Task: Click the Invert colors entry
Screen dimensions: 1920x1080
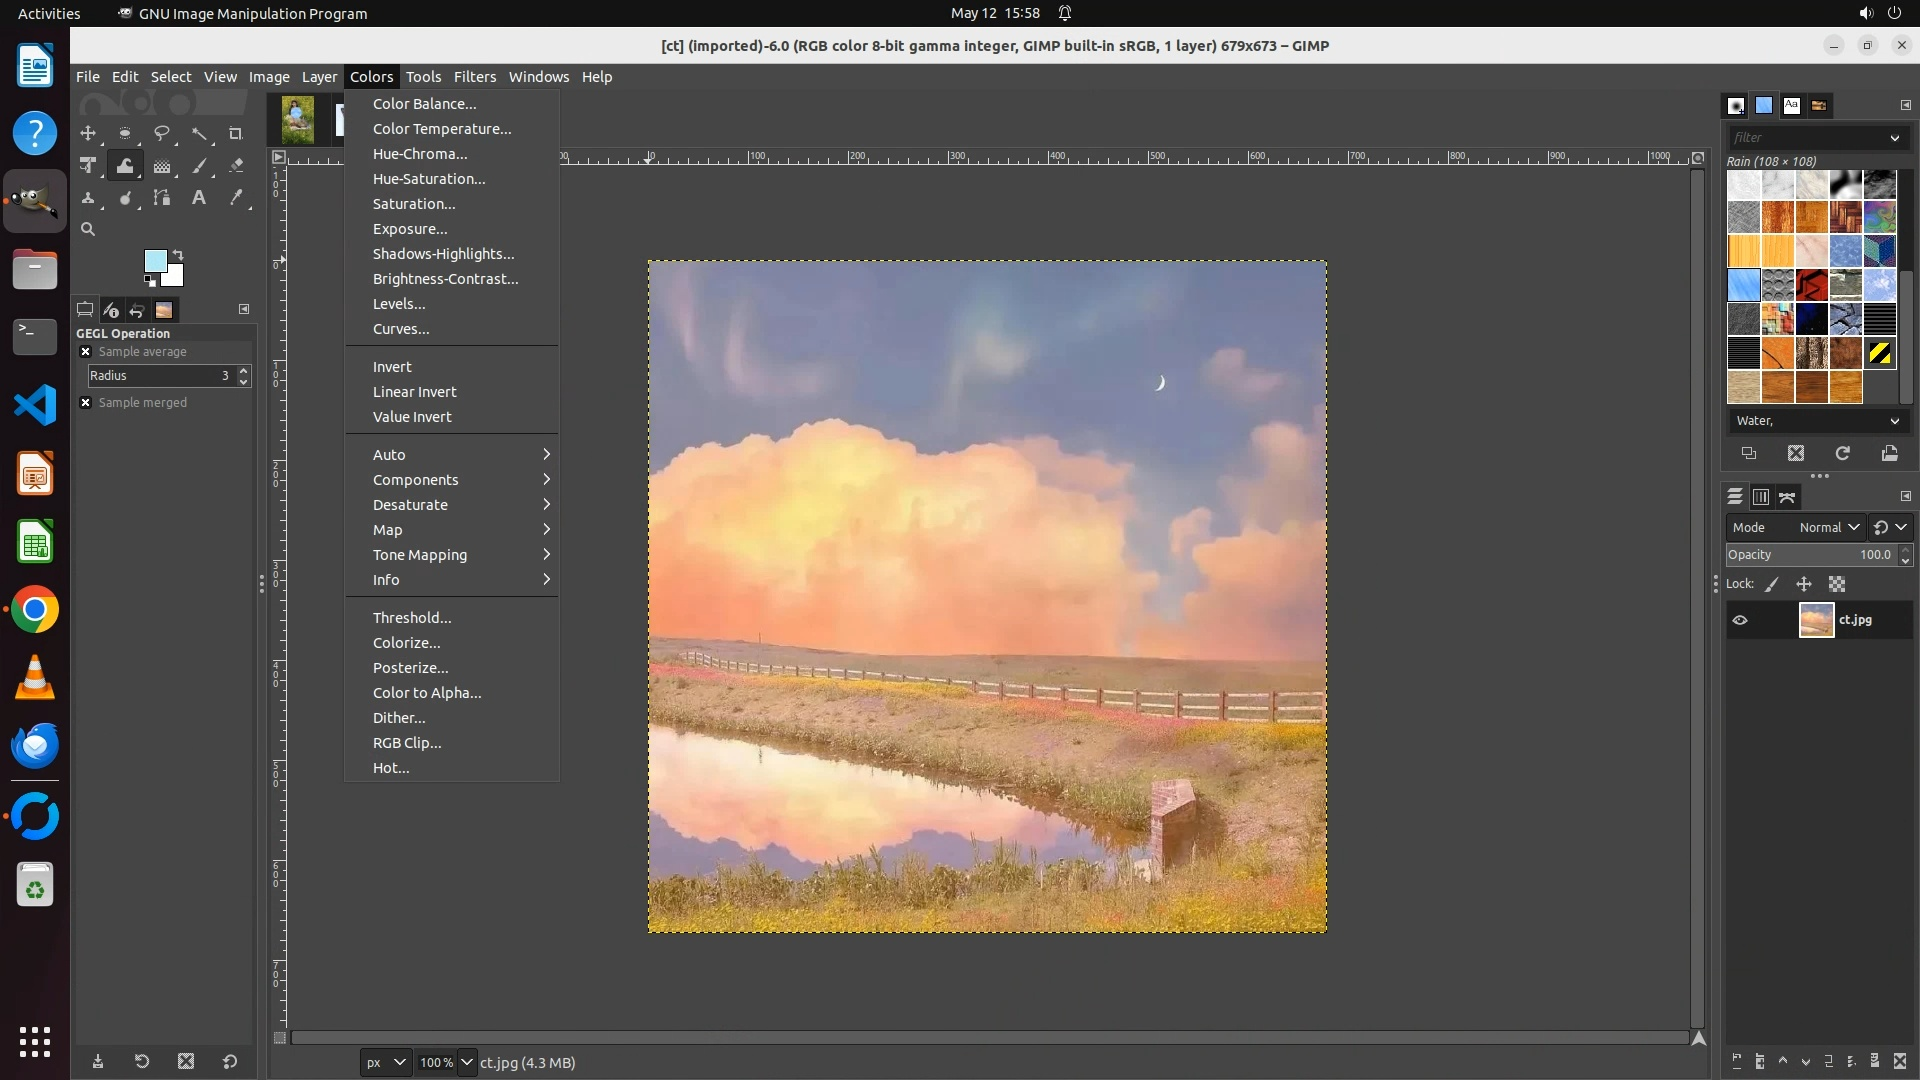Action: pyautogui.click(x=392, y=367)
